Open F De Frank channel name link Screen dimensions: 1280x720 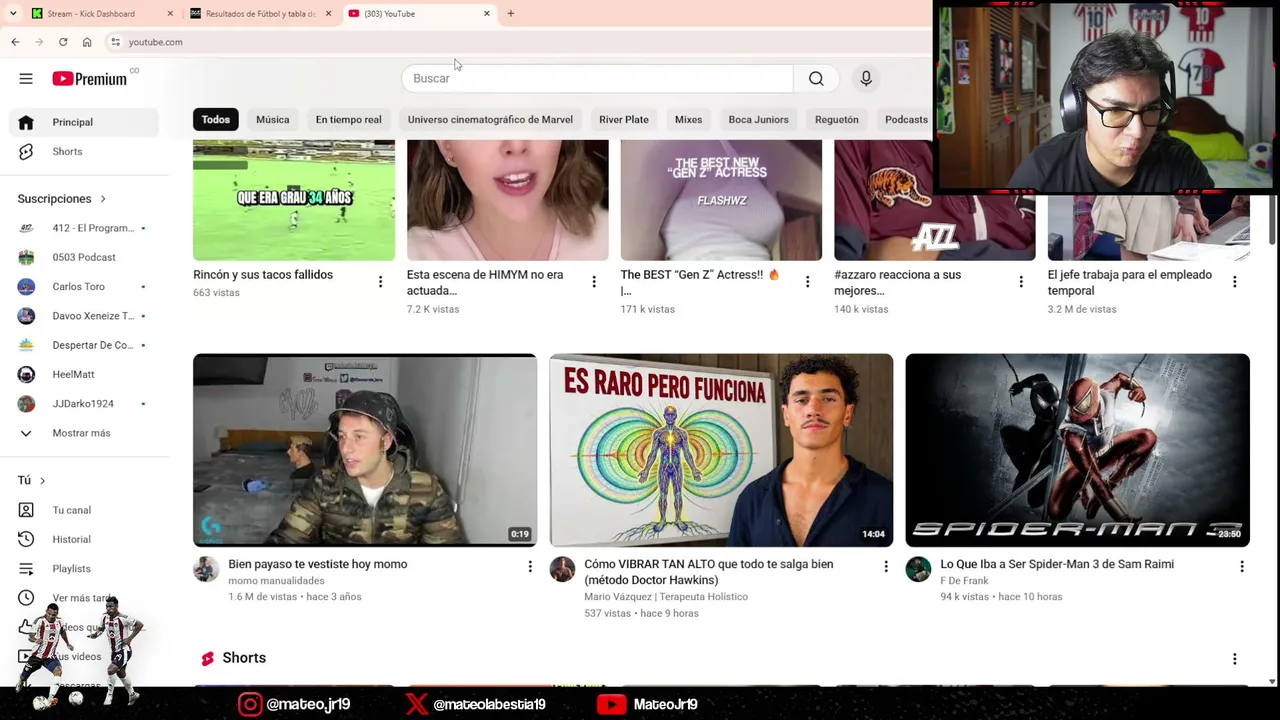pos(964,581)
